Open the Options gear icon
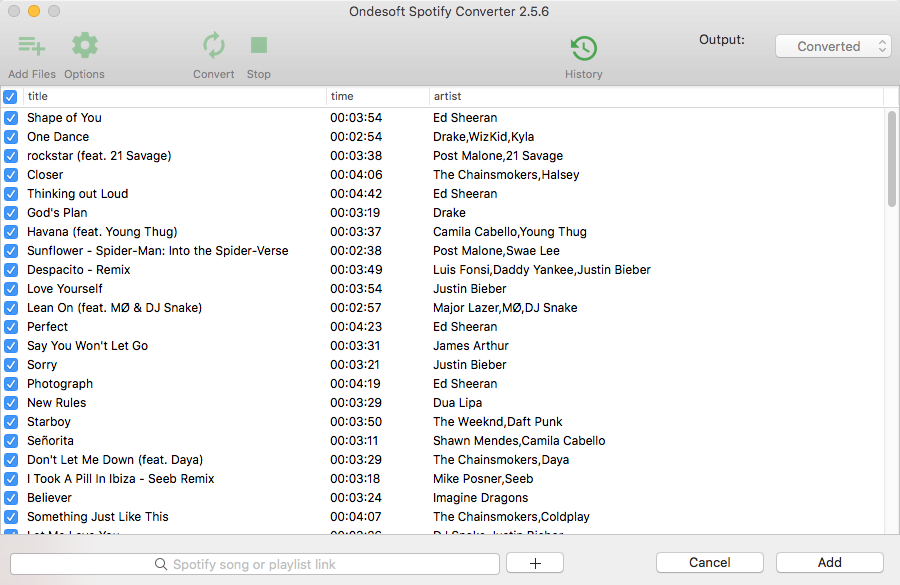The width and height of the screenshot is (900, 585). pos(84,45)
